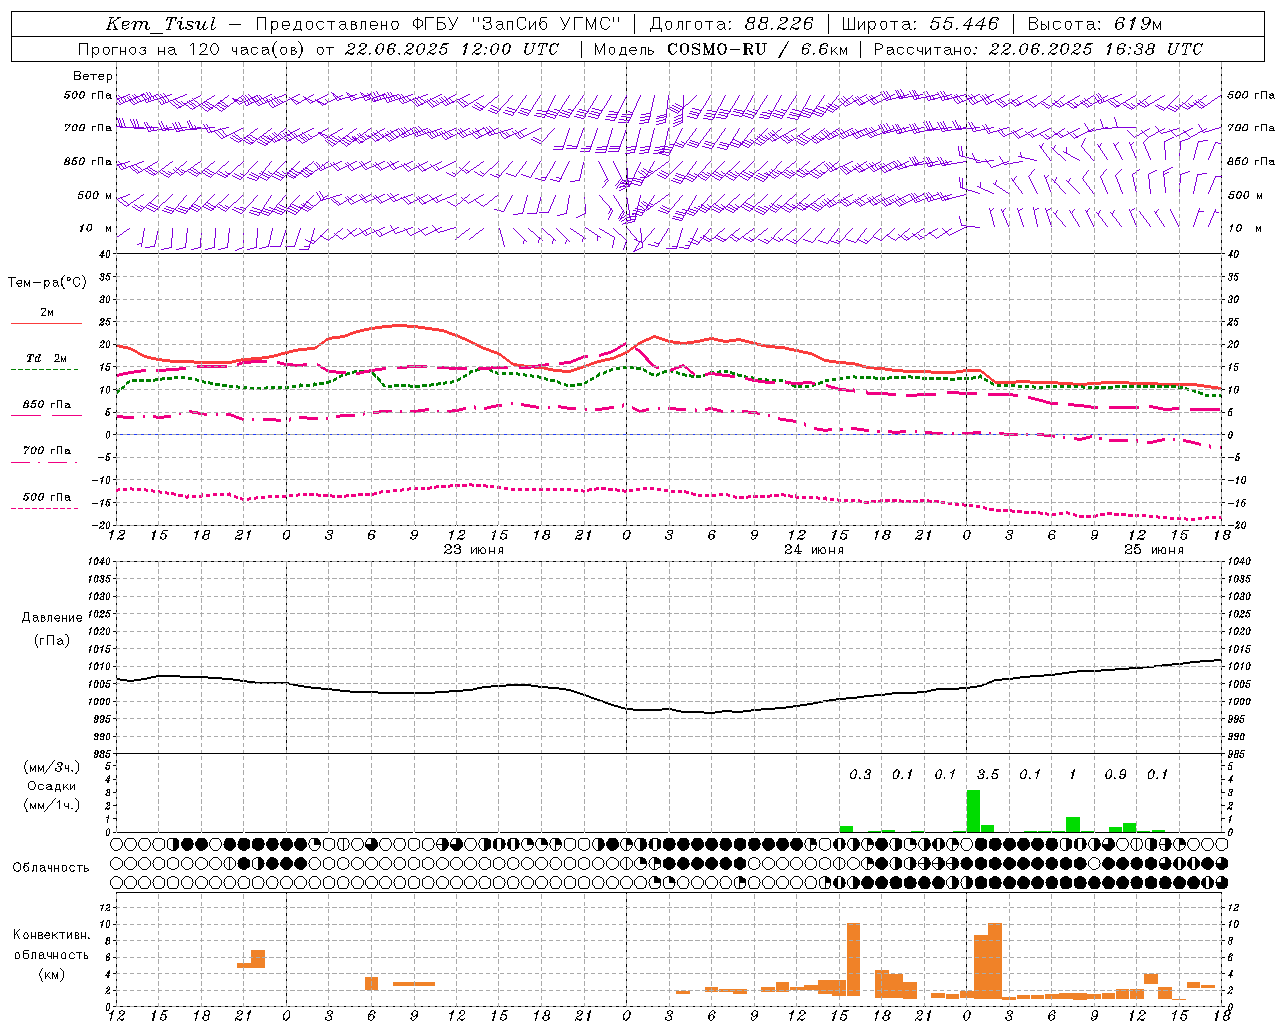Click the red line sample under 2м legend
The height and width of the screenshot is (1024, 1280).
pyautogui.click(x=46, y=324)
